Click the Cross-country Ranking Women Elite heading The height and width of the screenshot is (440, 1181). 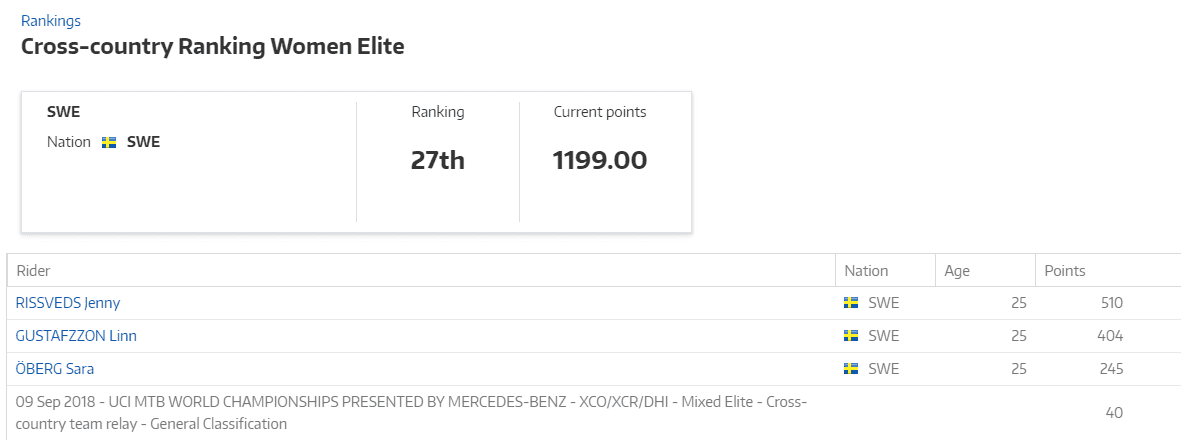213,47
